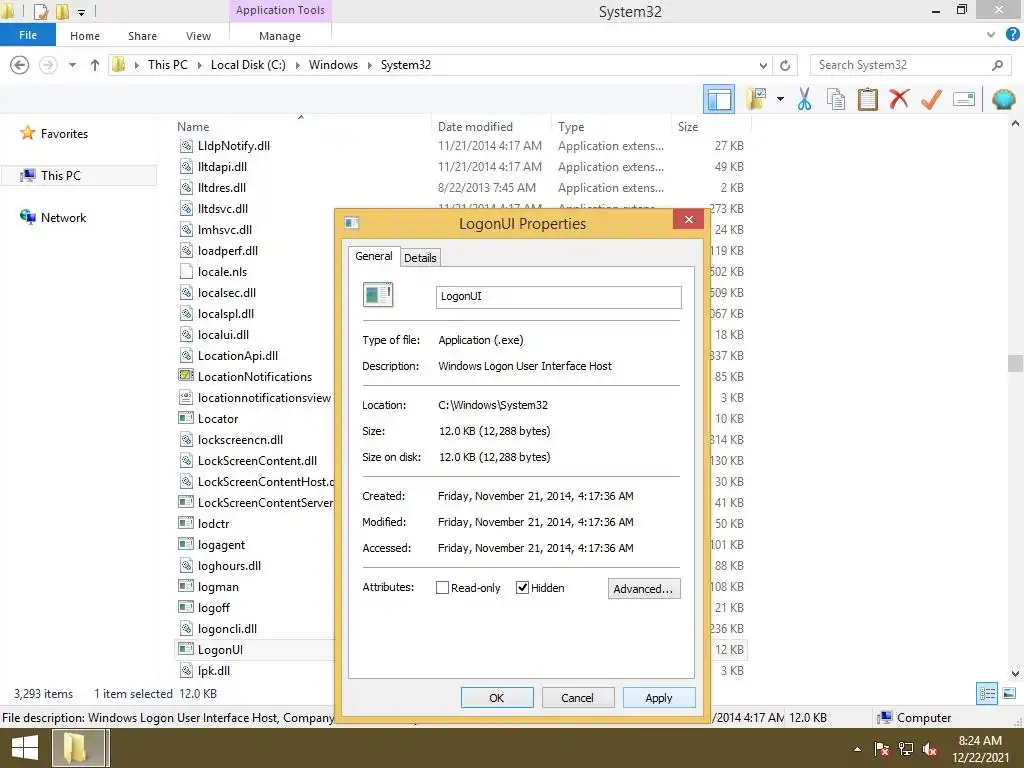The height and width of the screenshot is (768, 1024).
Task: Open Help via the blue question mark
Action: (x=1012, y=35)
